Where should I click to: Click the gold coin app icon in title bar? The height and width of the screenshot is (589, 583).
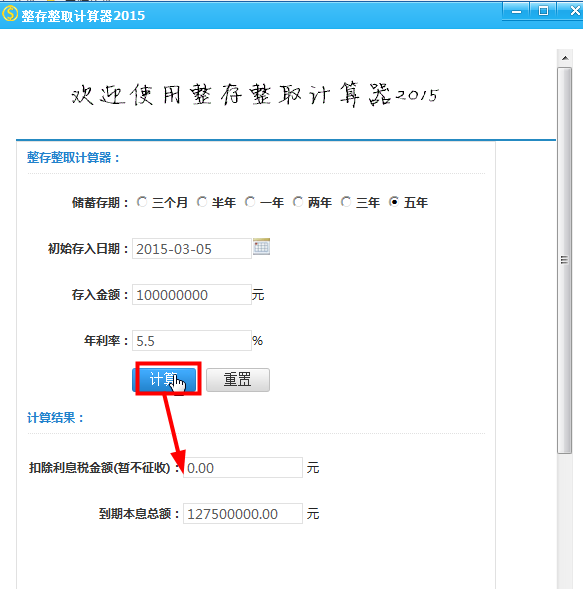pyautogui.click(x=10, y=14)
